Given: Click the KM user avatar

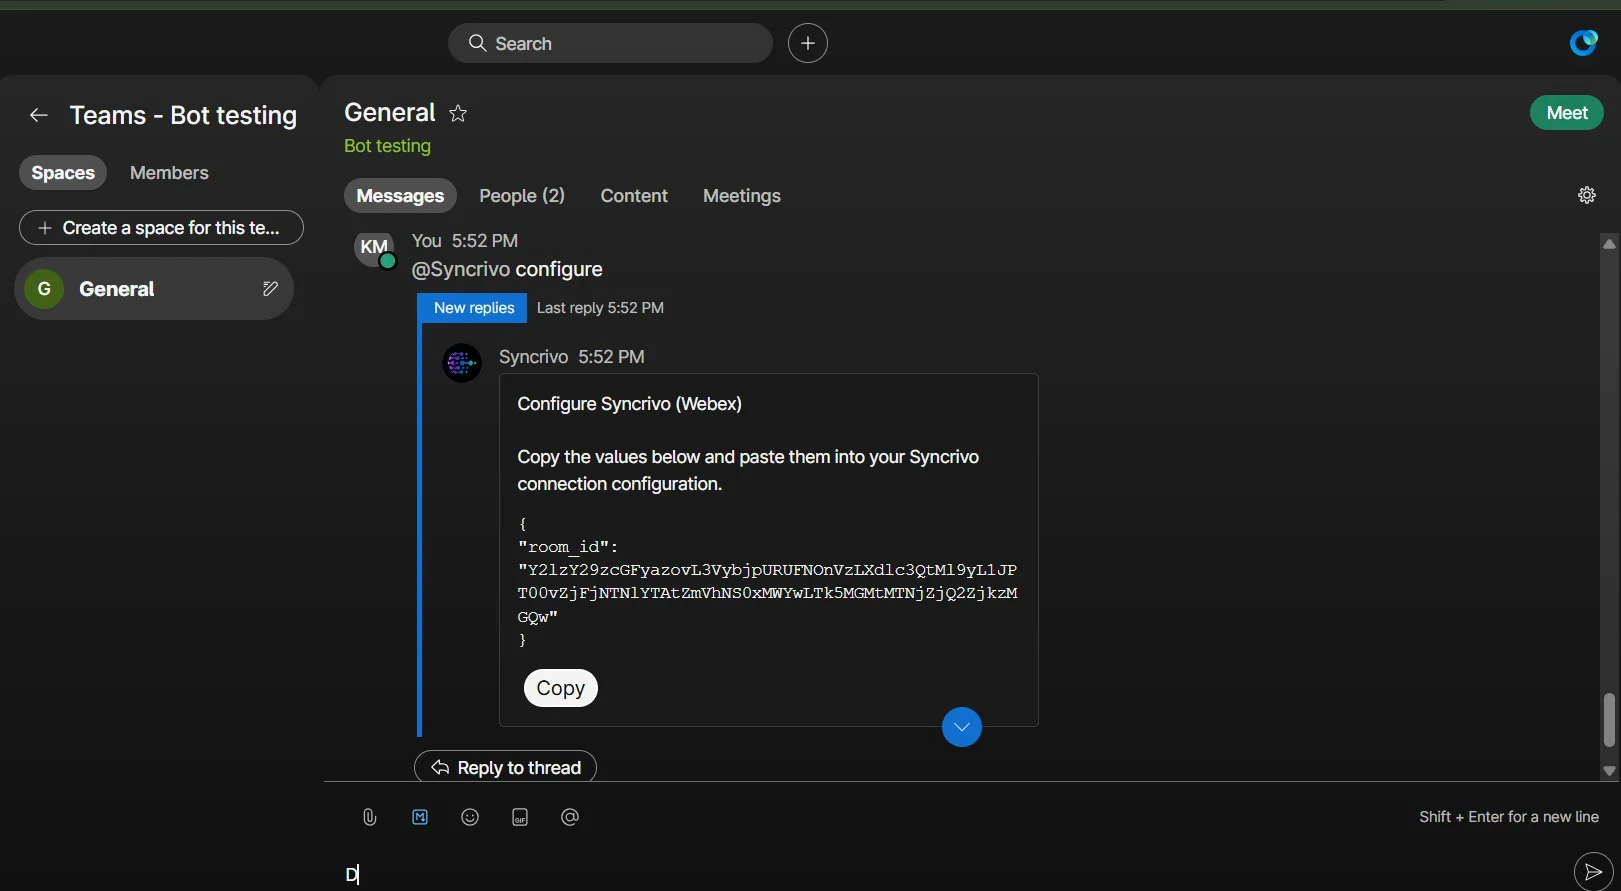Looking at the screenshot, I should (374, 248).
